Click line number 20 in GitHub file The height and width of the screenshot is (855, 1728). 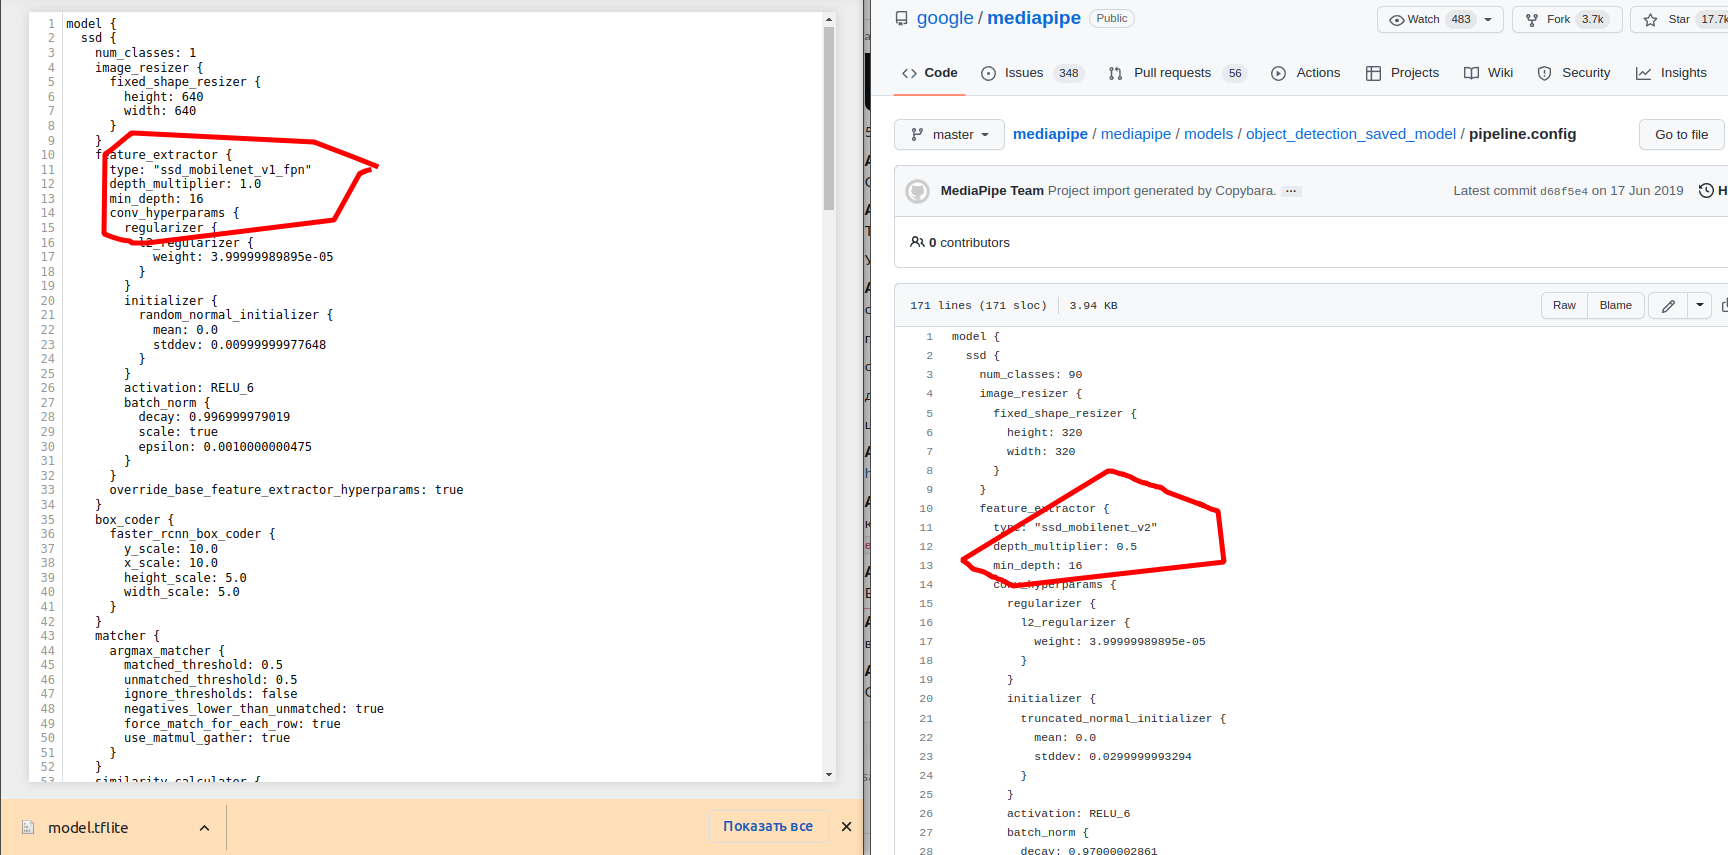(926, 699)
